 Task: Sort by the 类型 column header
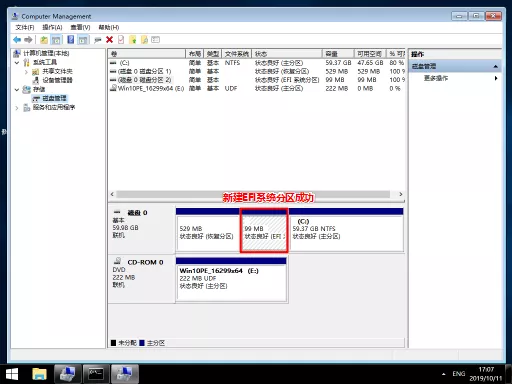coord(213,54)
